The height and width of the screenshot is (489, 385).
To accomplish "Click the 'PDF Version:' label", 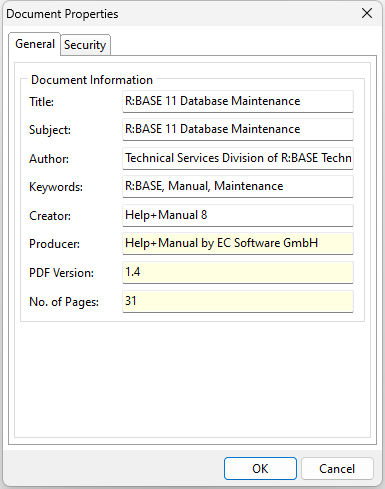I will point(61,273).
